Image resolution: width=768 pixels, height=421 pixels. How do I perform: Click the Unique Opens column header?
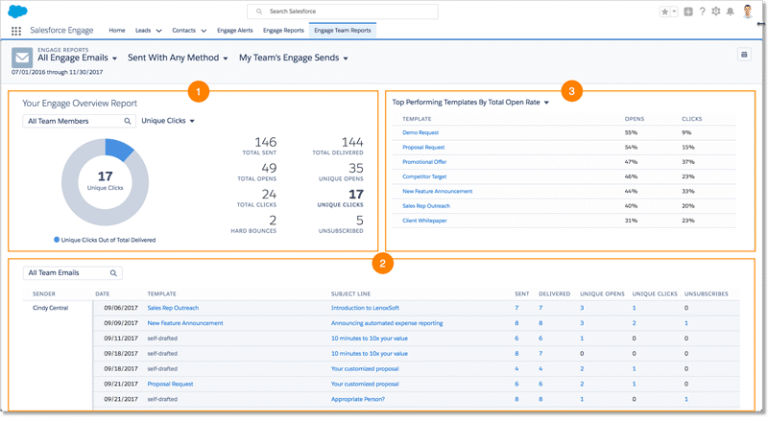click(x=602, y=294)
